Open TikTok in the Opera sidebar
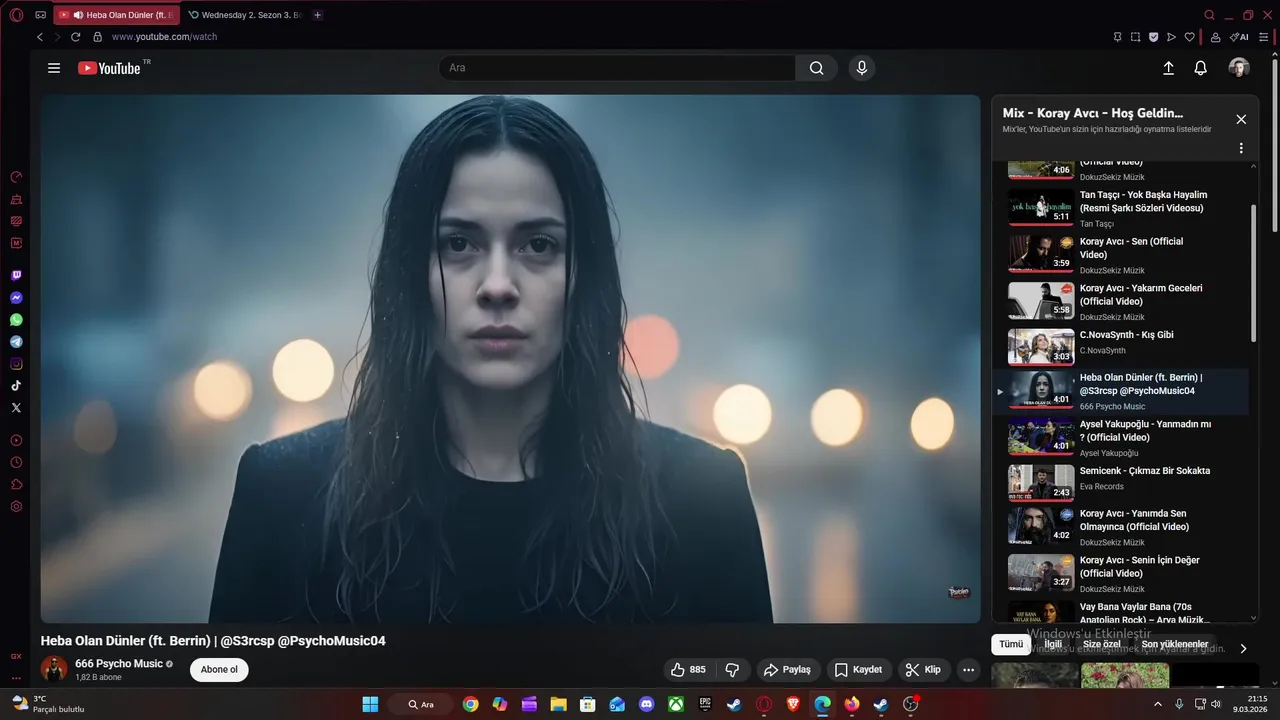1280x720 pixels. tap(16, 385)
